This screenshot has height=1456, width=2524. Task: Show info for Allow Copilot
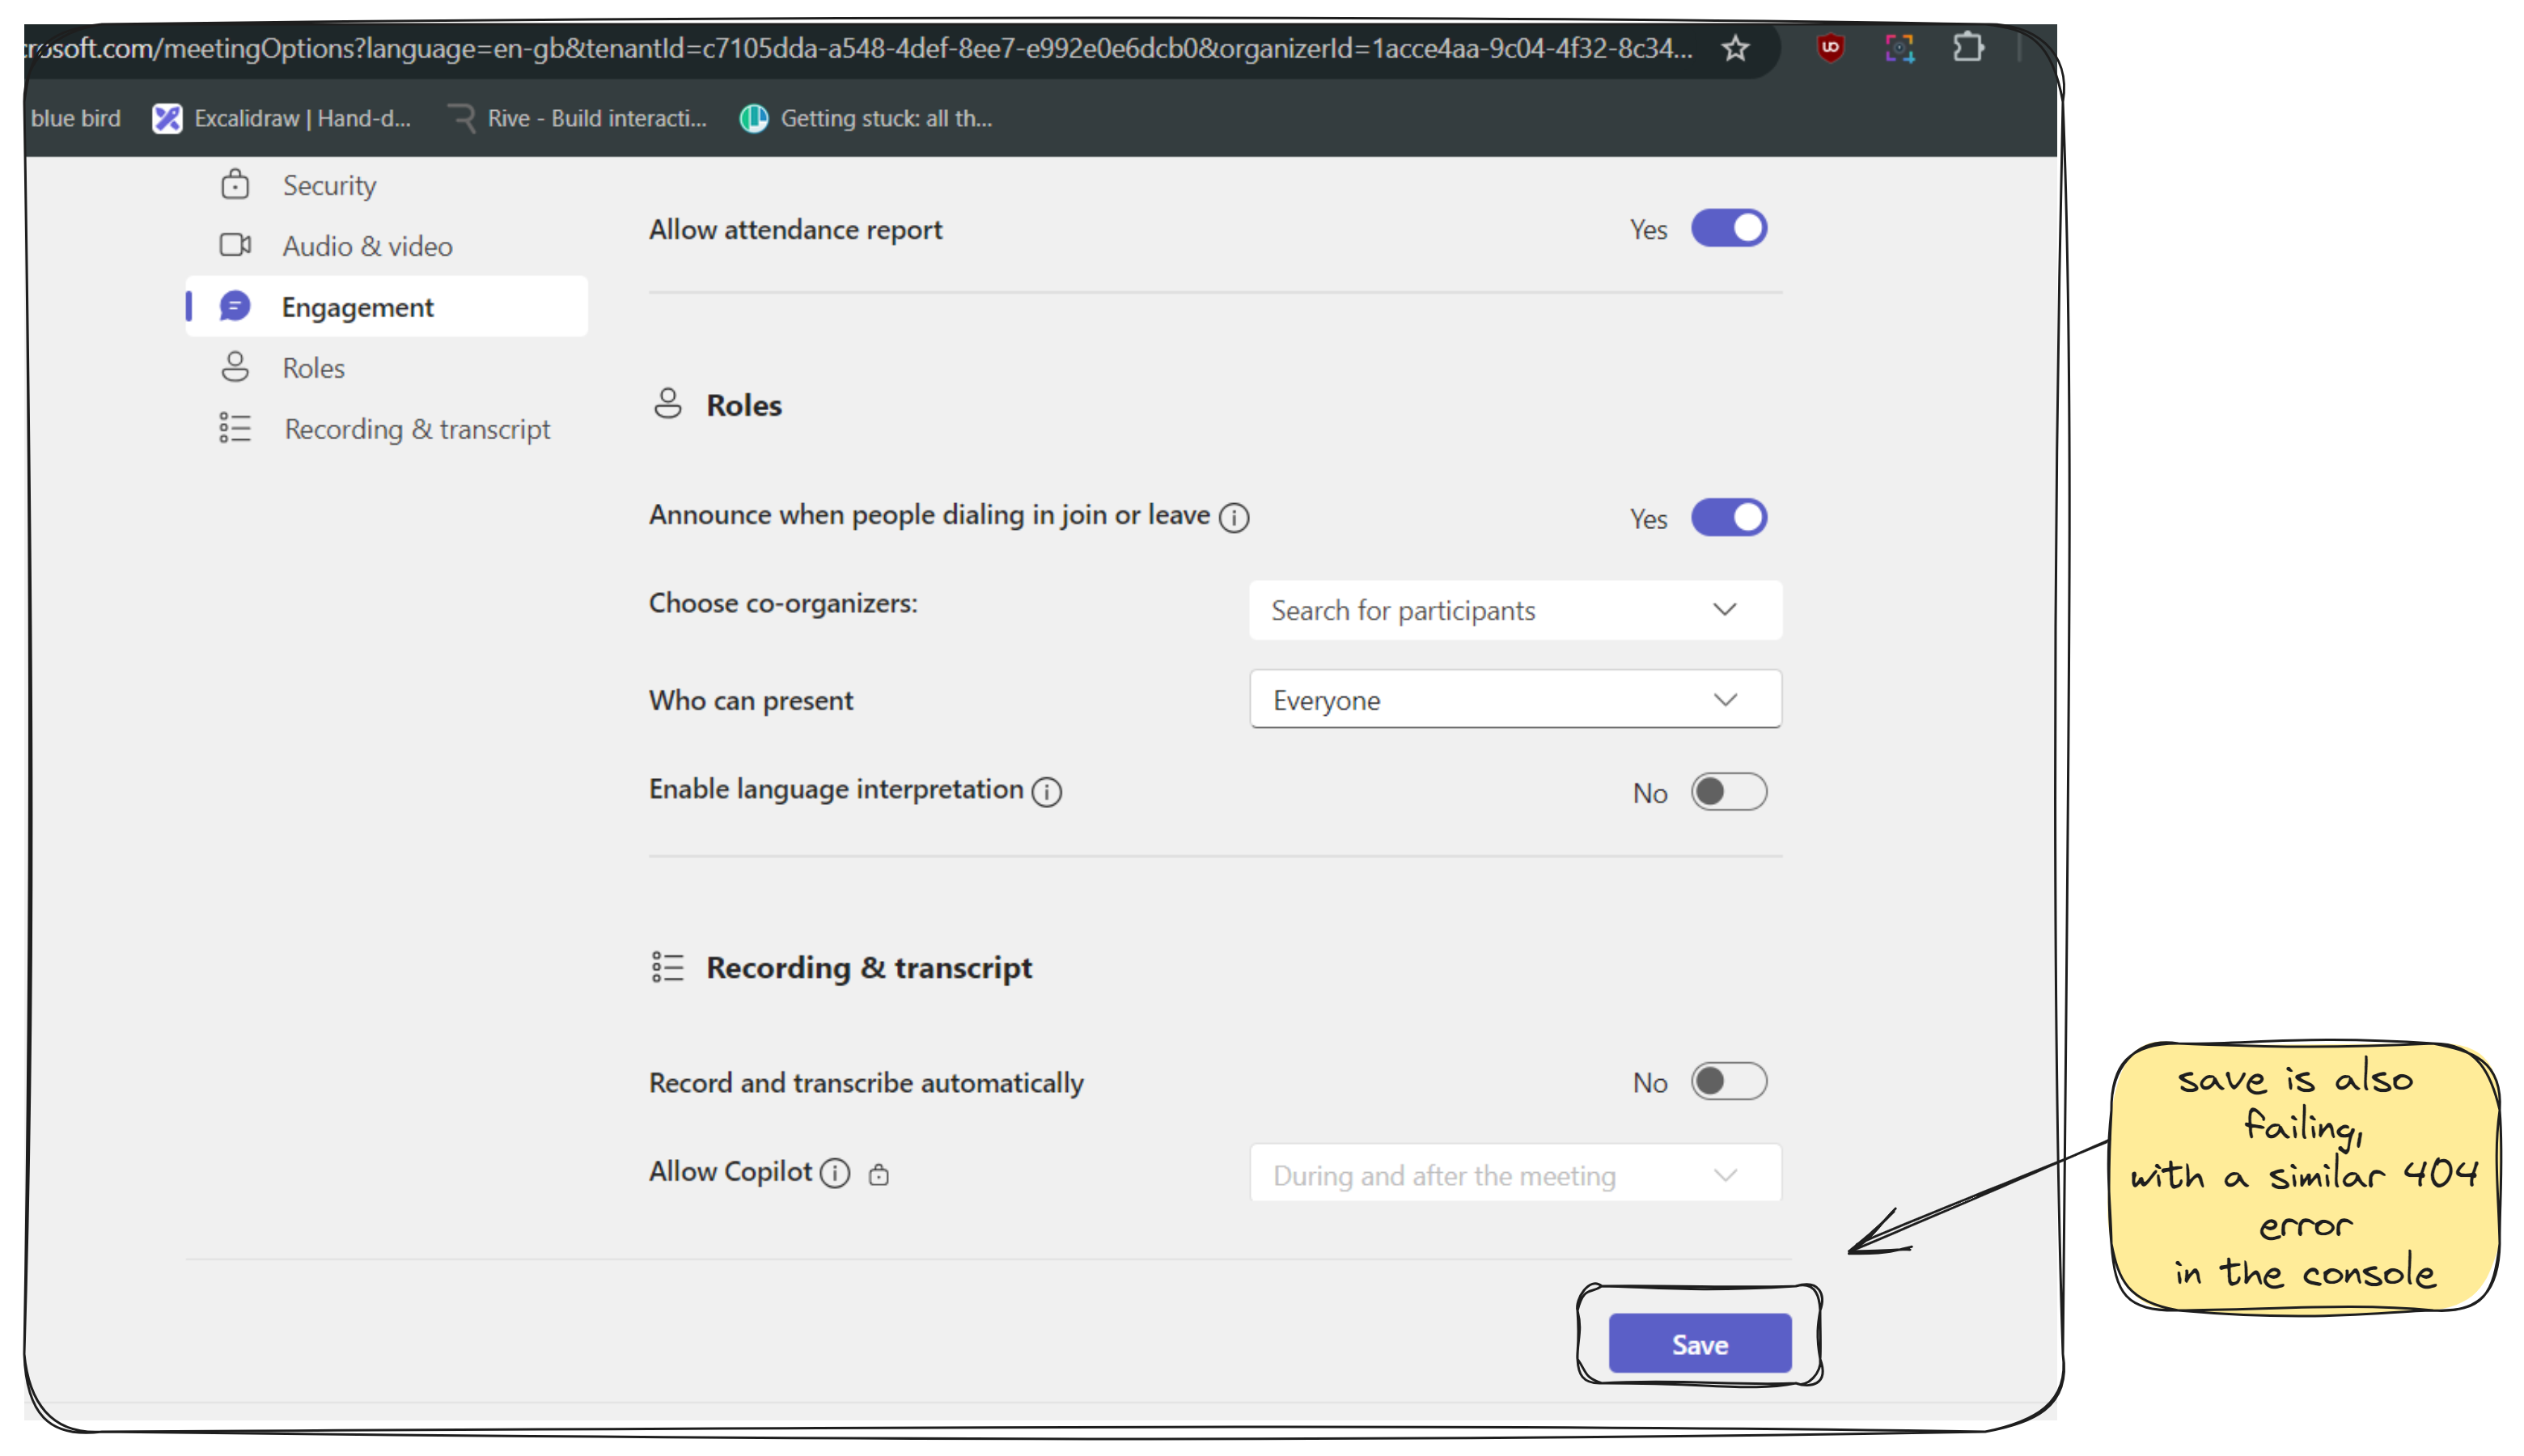(834, 1173)
